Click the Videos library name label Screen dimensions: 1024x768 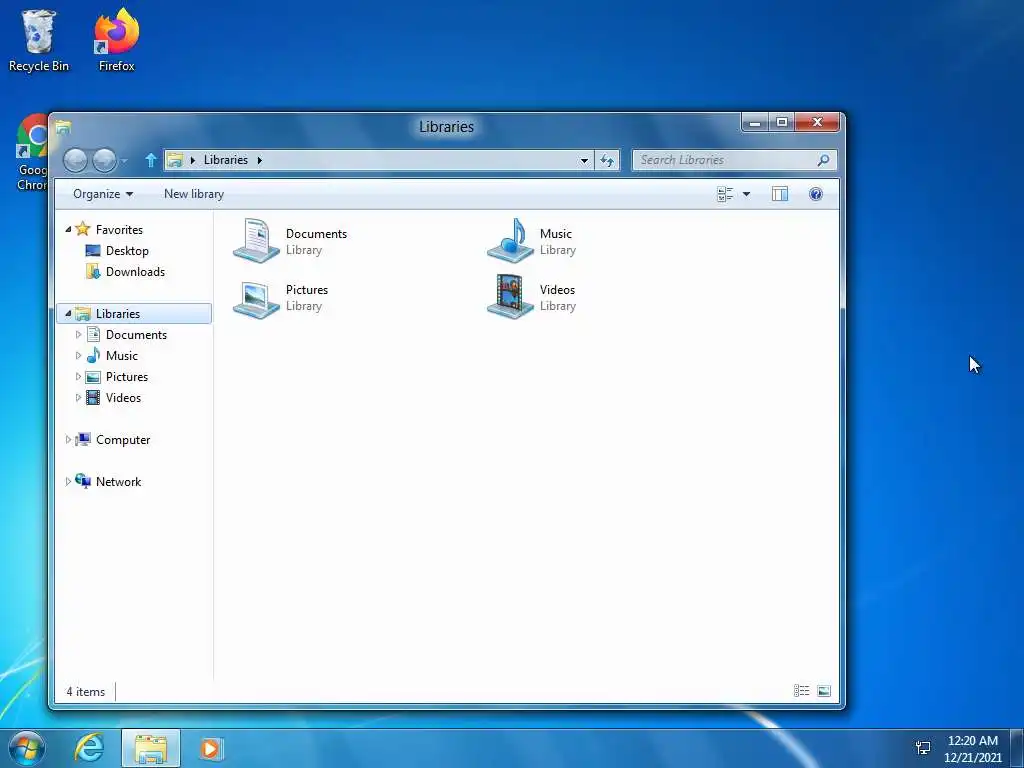tap(557, 290)
